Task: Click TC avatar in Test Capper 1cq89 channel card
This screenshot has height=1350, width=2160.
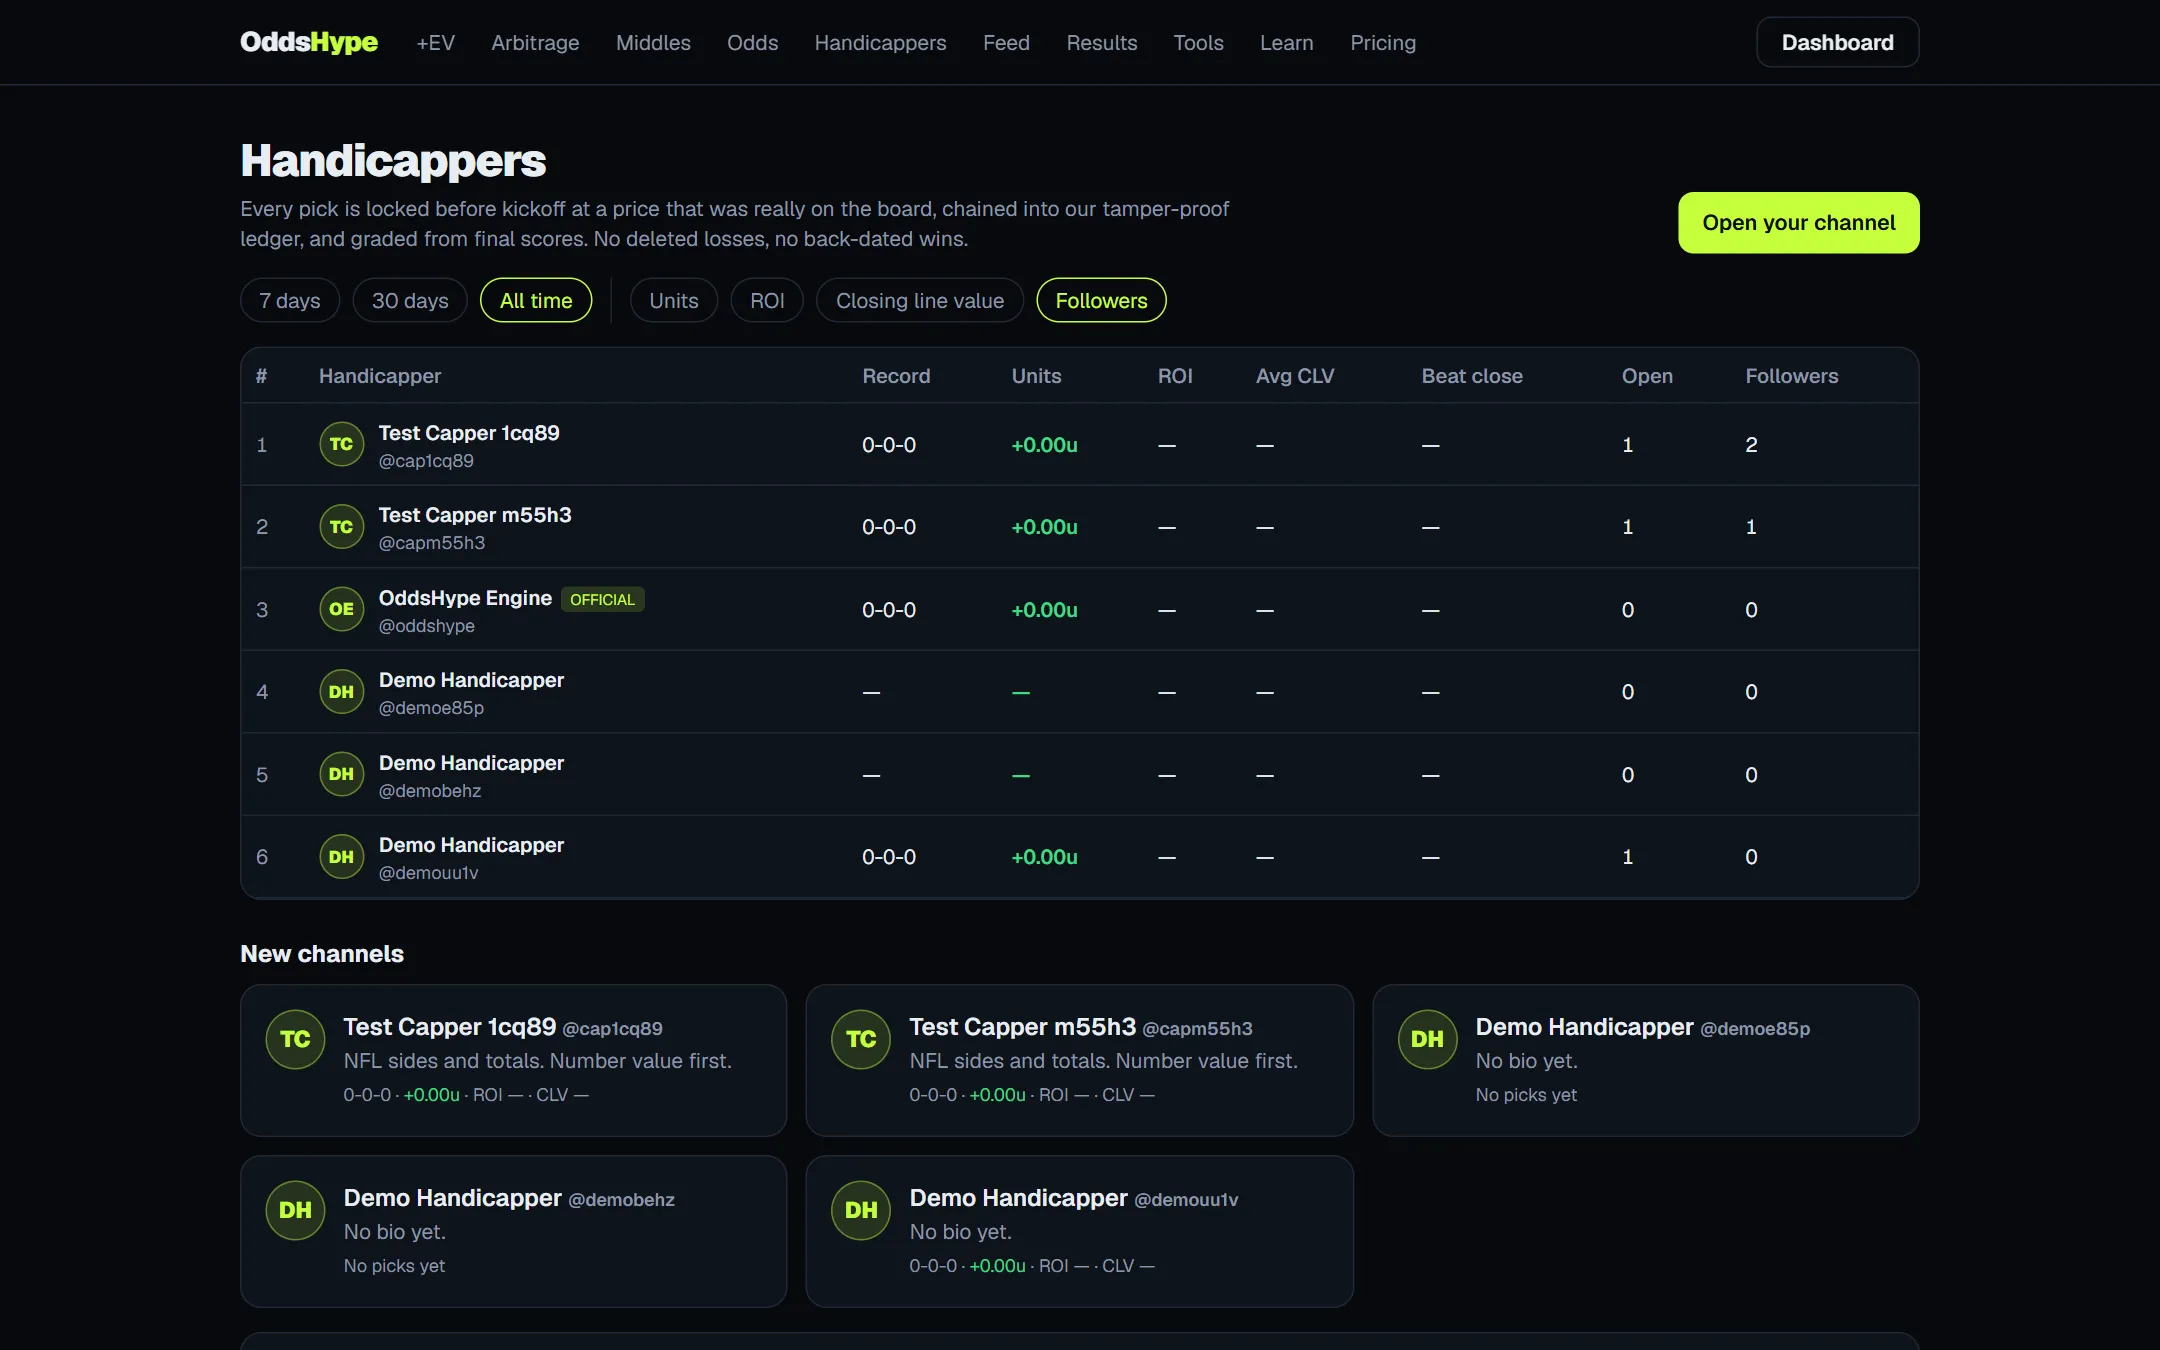Action: point(295,1039)
